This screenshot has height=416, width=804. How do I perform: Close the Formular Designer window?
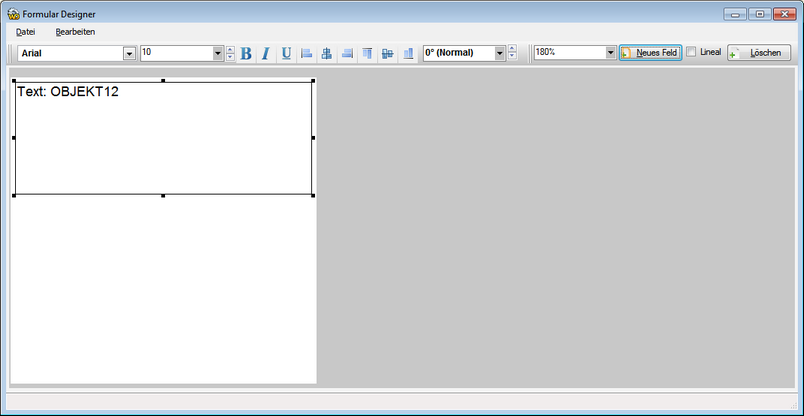(x=784, y=14)
